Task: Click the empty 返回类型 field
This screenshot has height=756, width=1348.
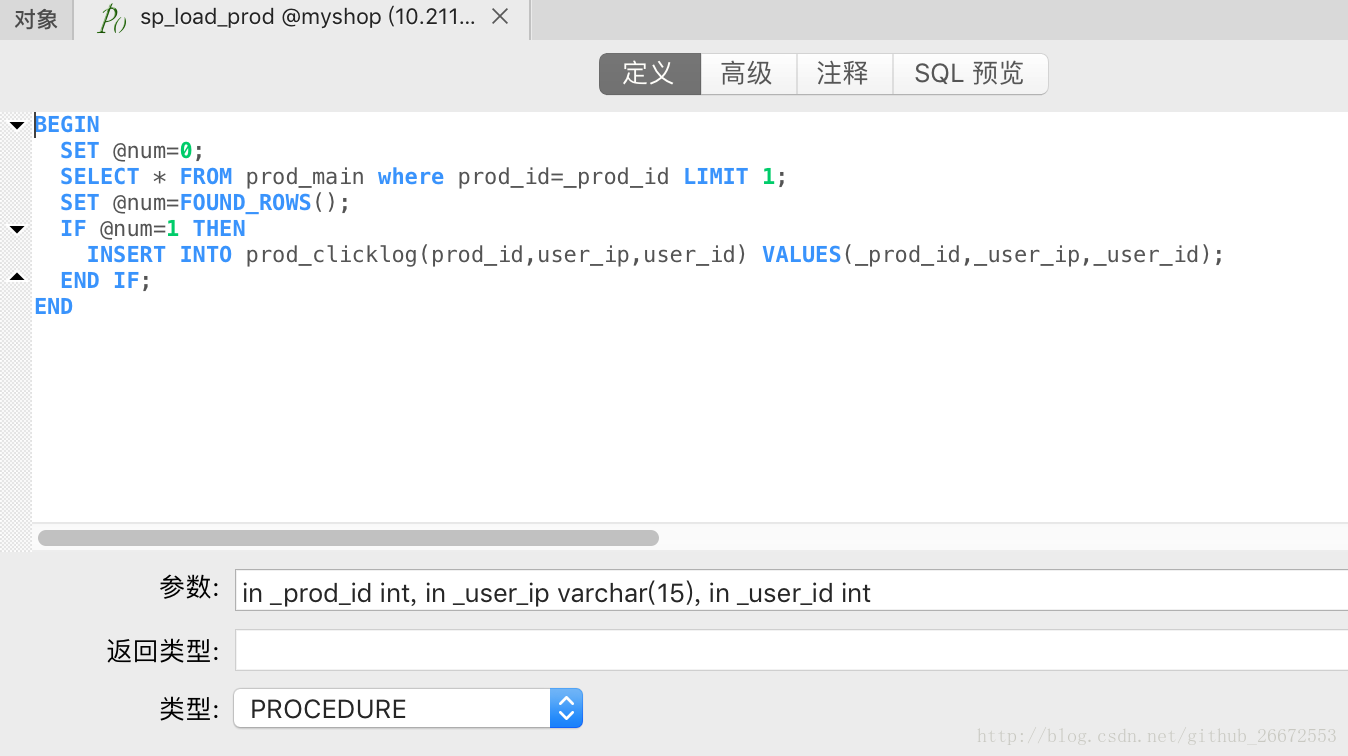Action: [x=791, y=650]
